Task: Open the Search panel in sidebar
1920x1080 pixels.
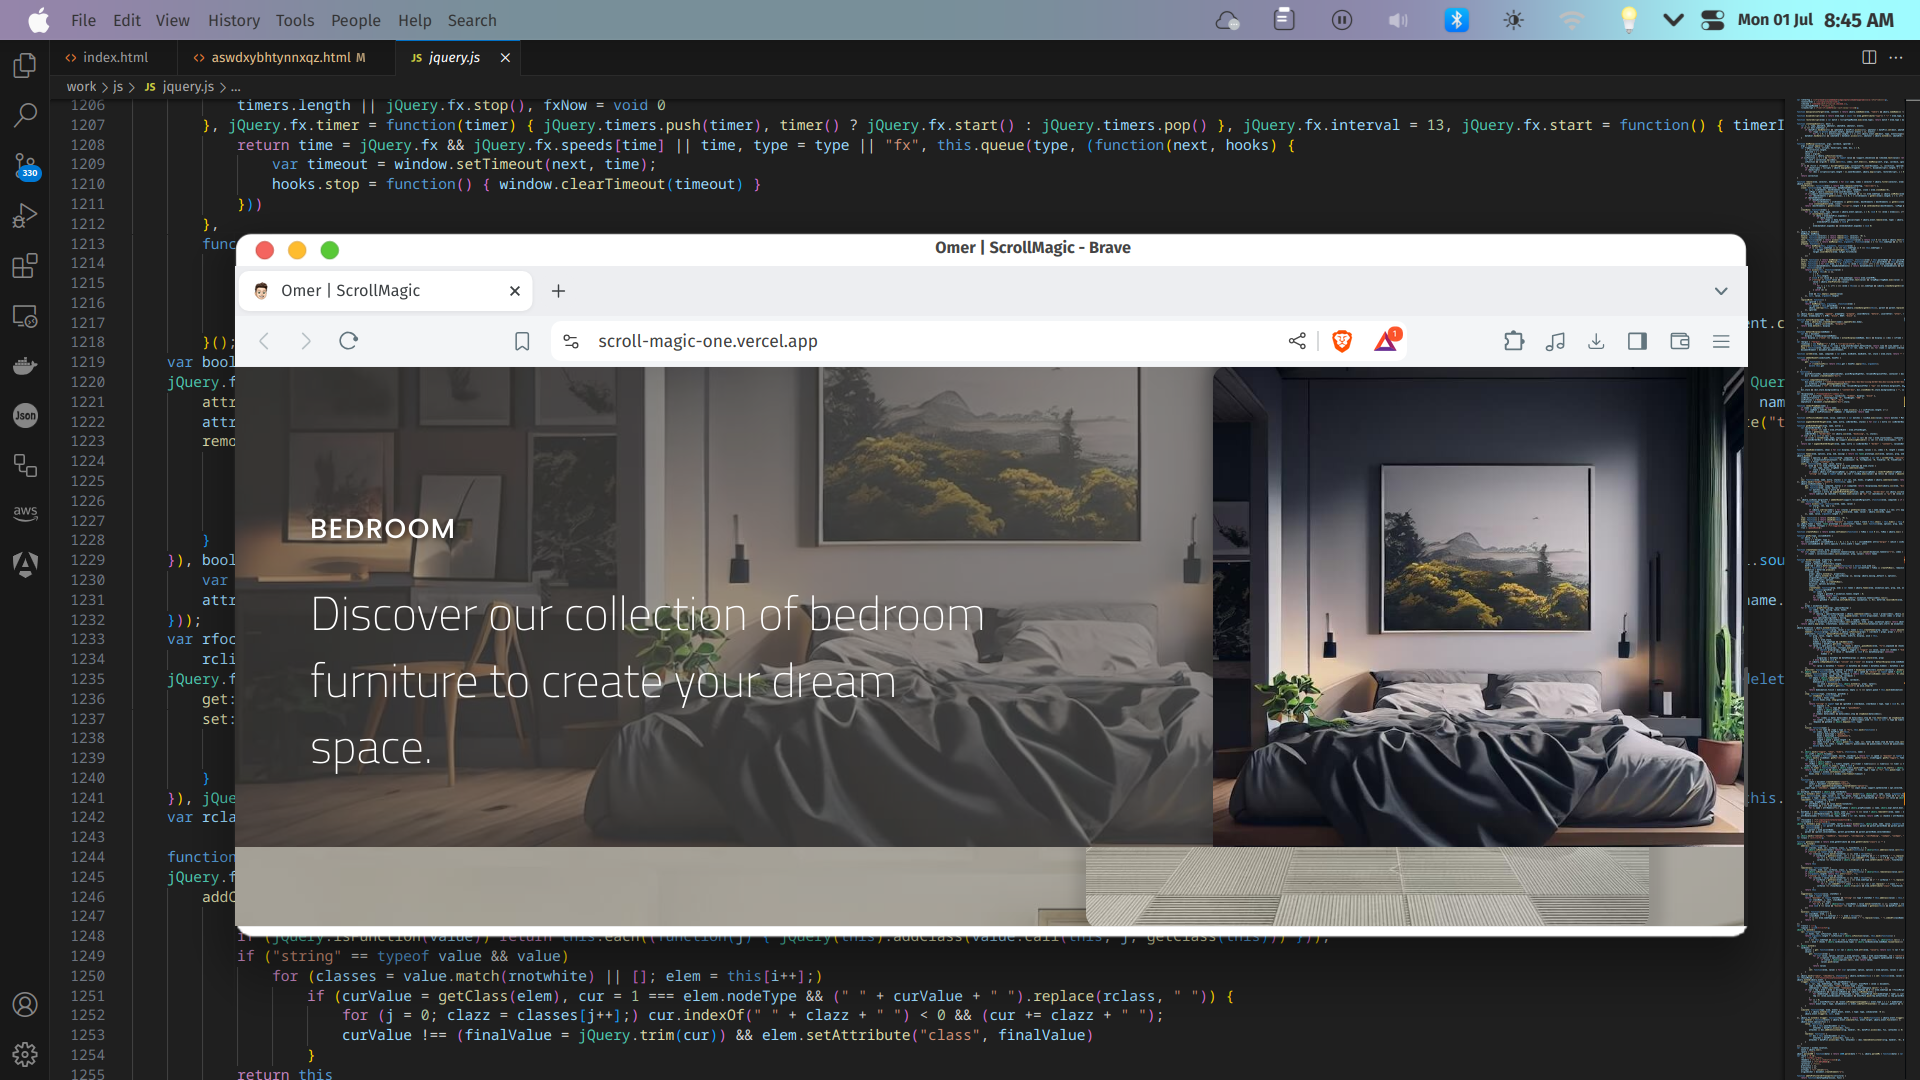Action: 25,115
